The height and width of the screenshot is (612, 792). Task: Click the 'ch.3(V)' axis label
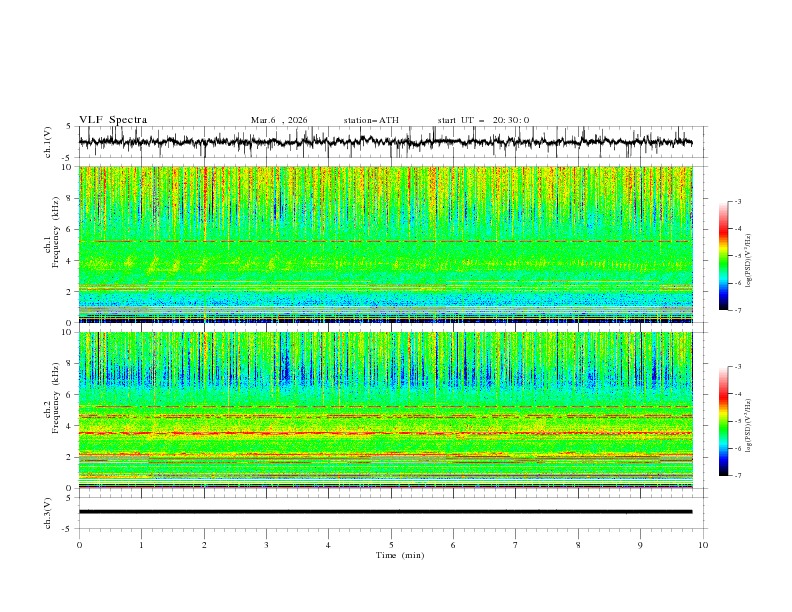[x=48, y=513]
